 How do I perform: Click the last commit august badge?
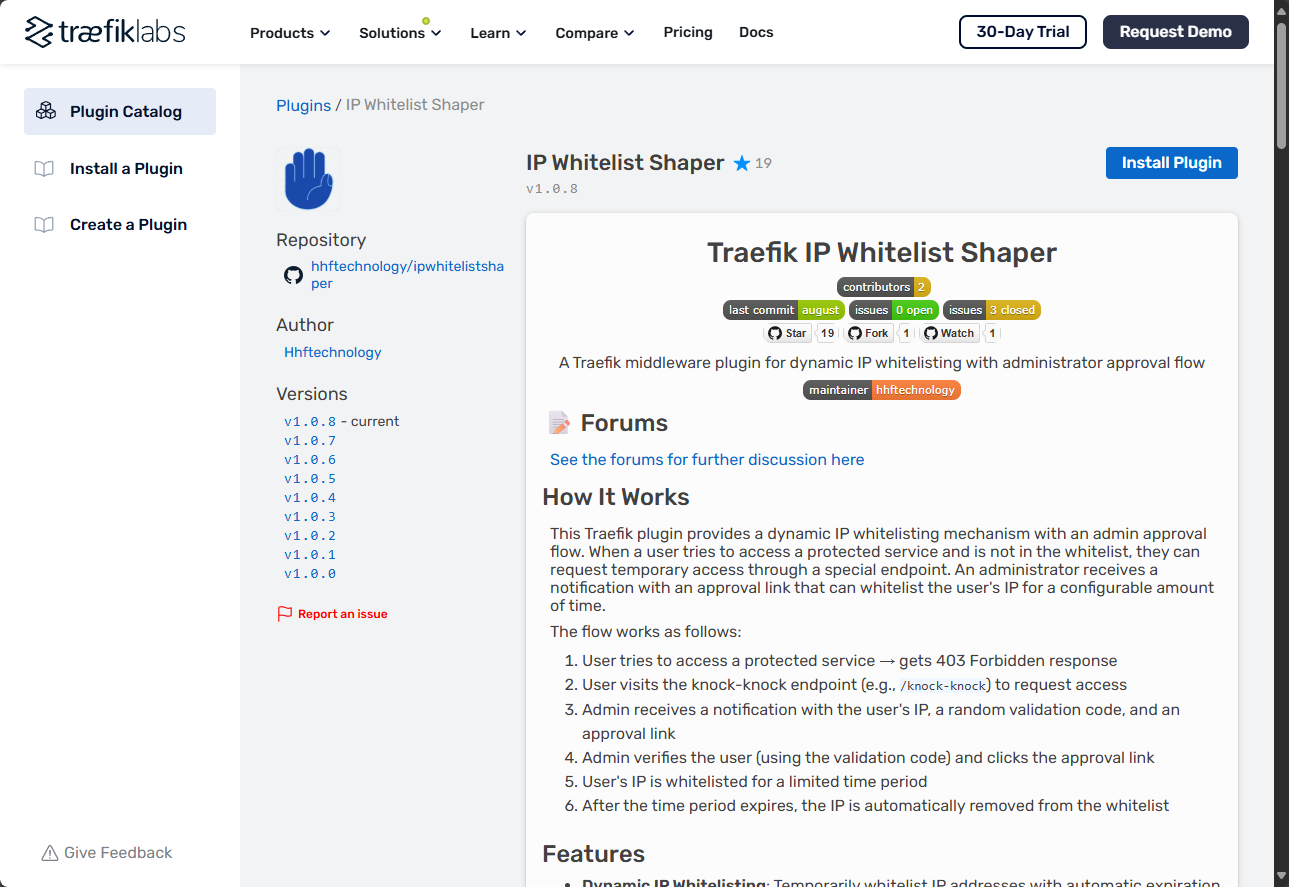point(784,310)
